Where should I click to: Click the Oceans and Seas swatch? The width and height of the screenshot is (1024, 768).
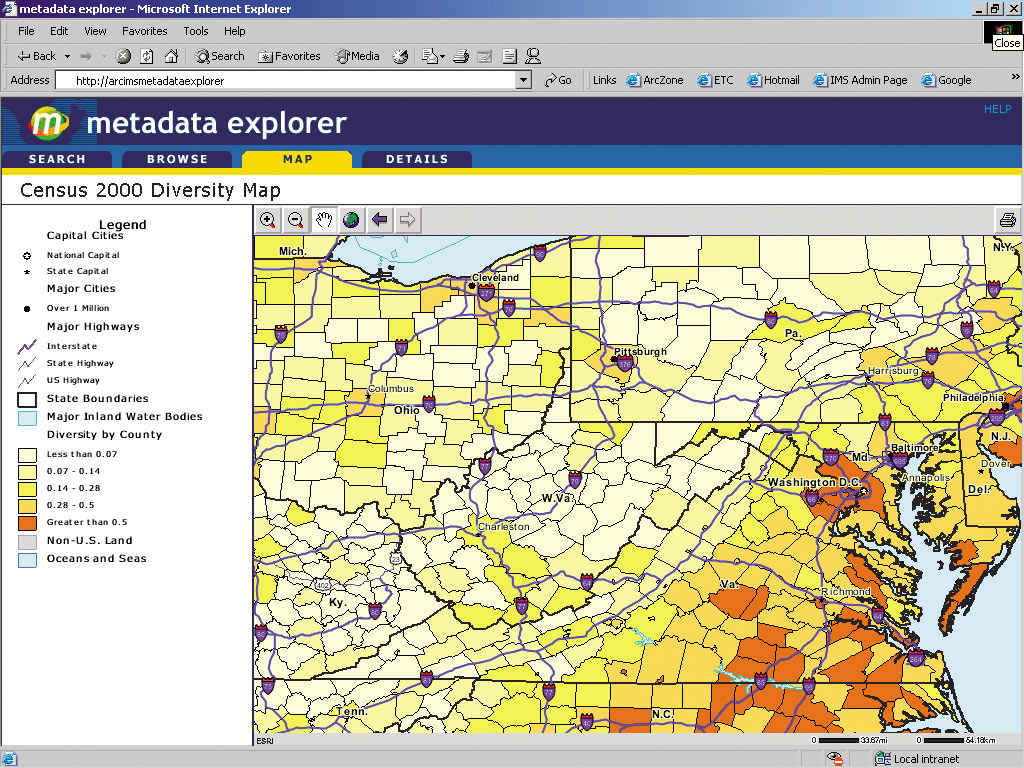27,560
